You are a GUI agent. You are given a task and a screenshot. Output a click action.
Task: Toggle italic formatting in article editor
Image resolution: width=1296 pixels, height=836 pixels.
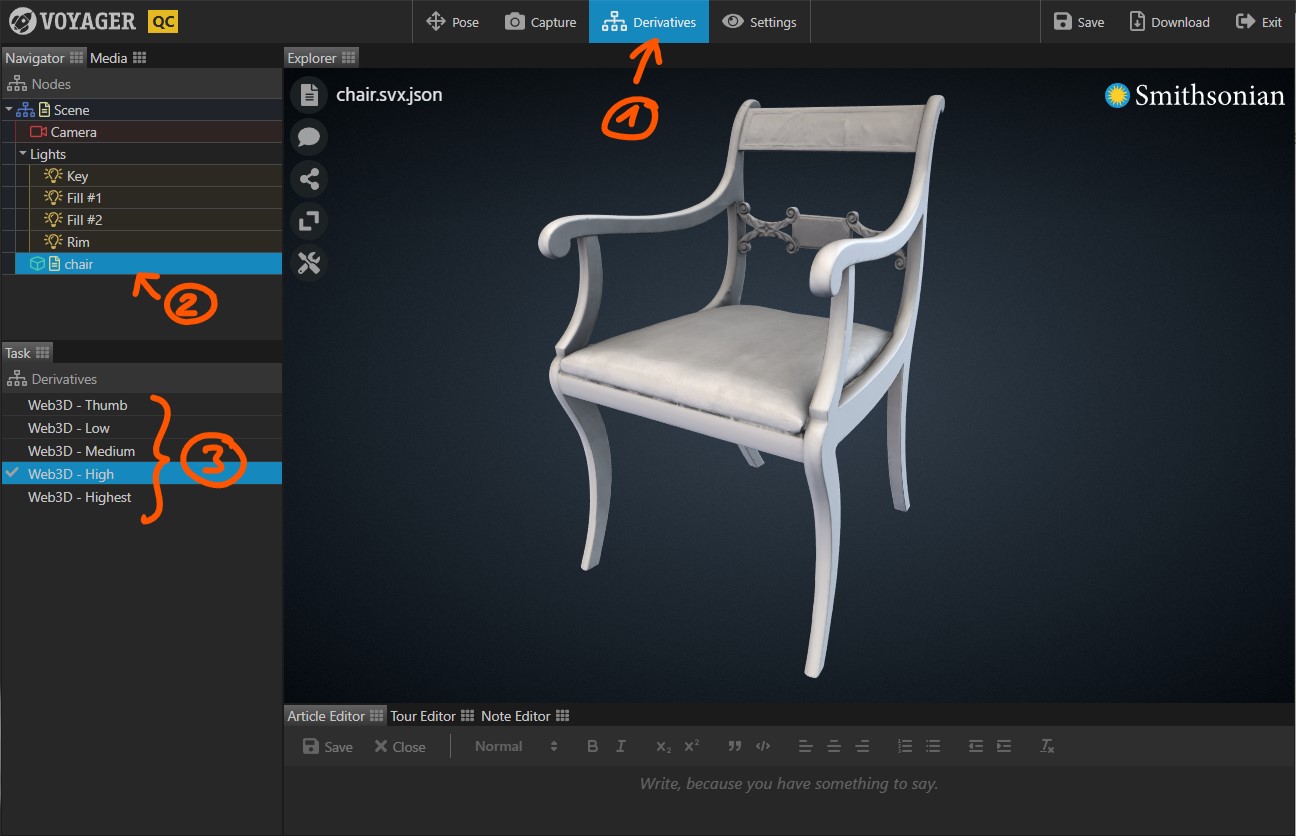(621, 746)
